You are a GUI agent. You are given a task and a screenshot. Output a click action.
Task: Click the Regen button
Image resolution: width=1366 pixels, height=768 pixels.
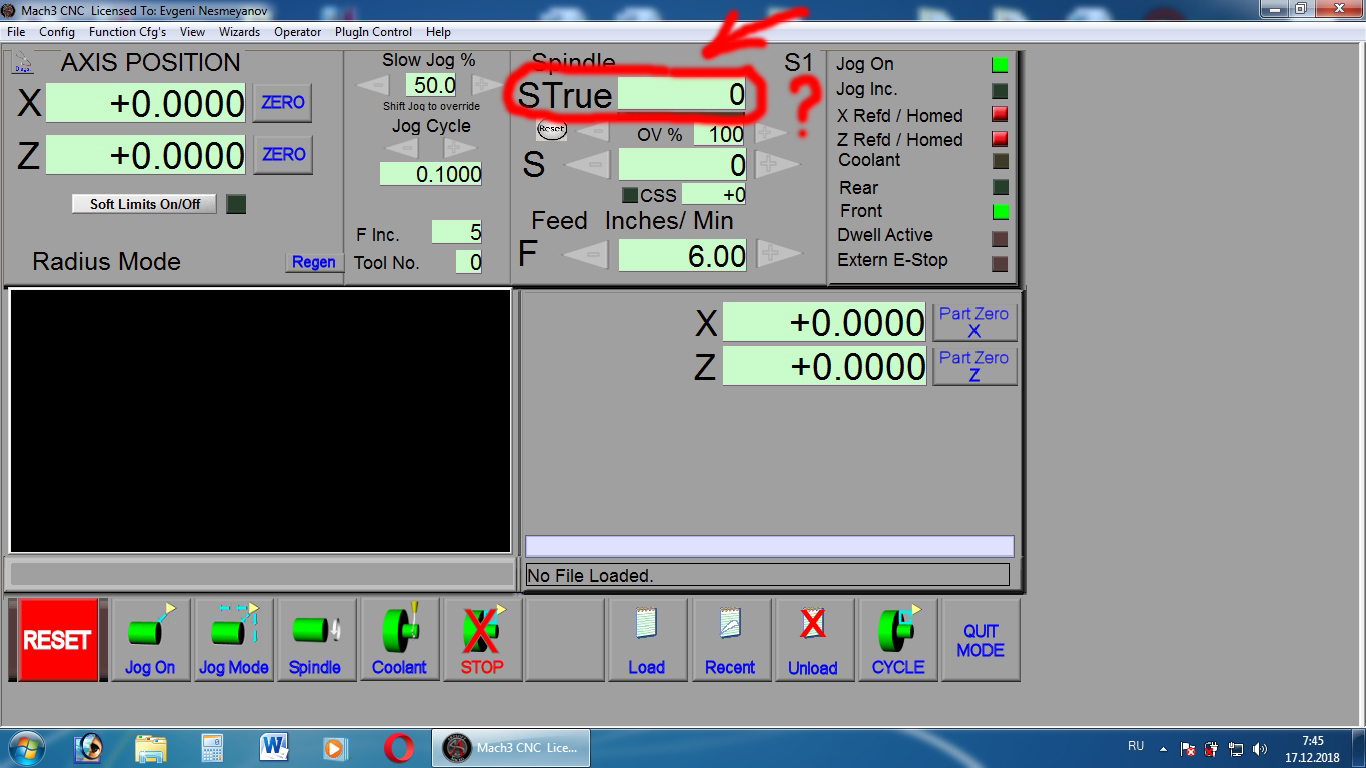pos(313,262)
